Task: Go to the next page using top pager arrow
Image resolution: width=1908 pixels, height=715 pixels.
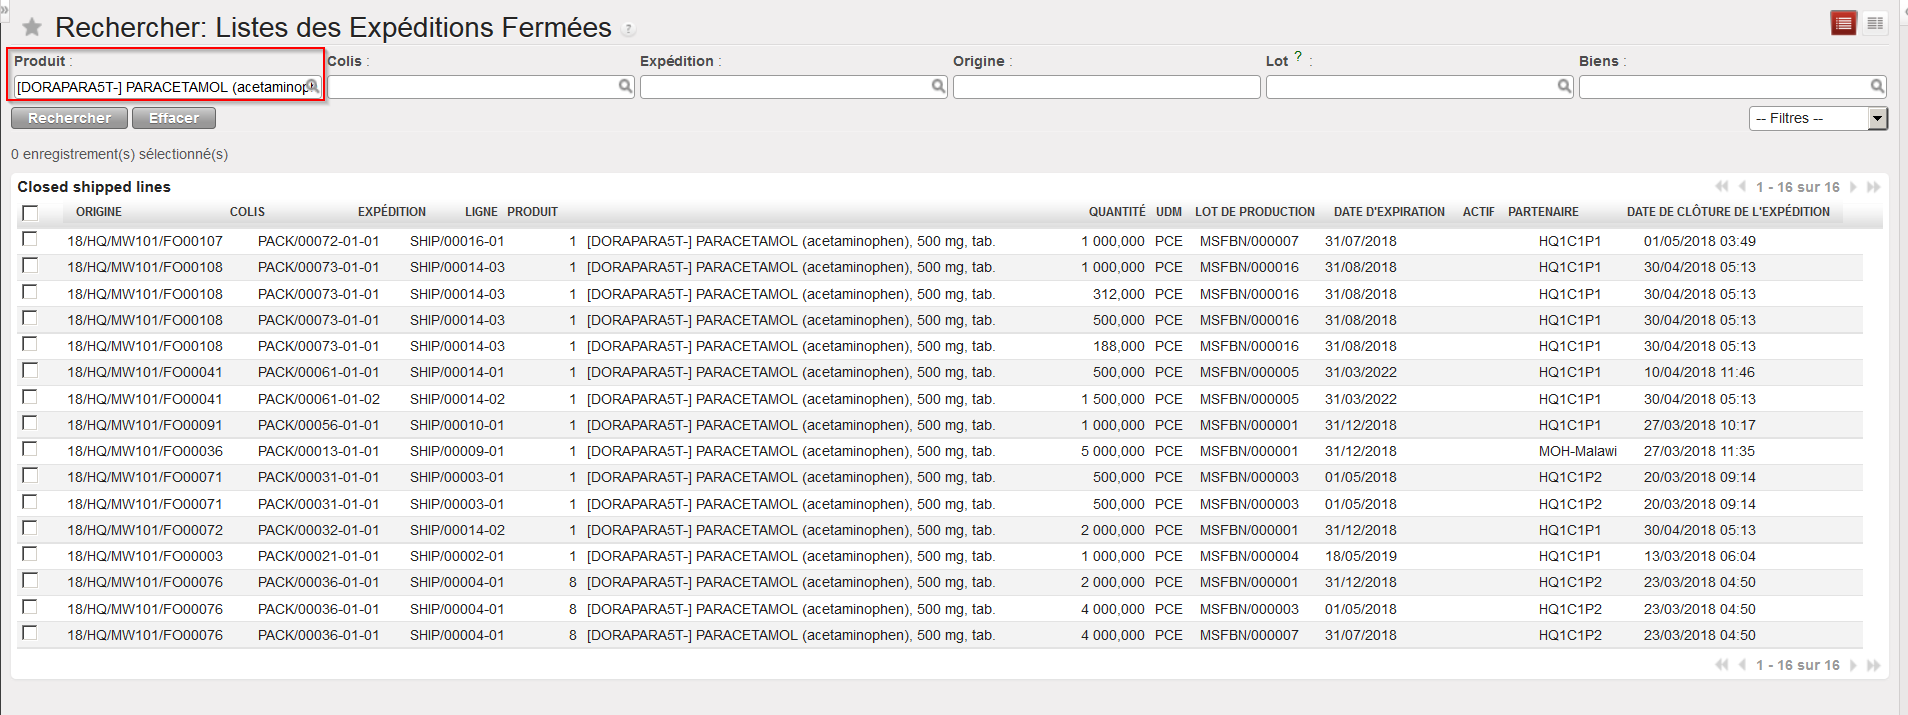Action: 1853,187
